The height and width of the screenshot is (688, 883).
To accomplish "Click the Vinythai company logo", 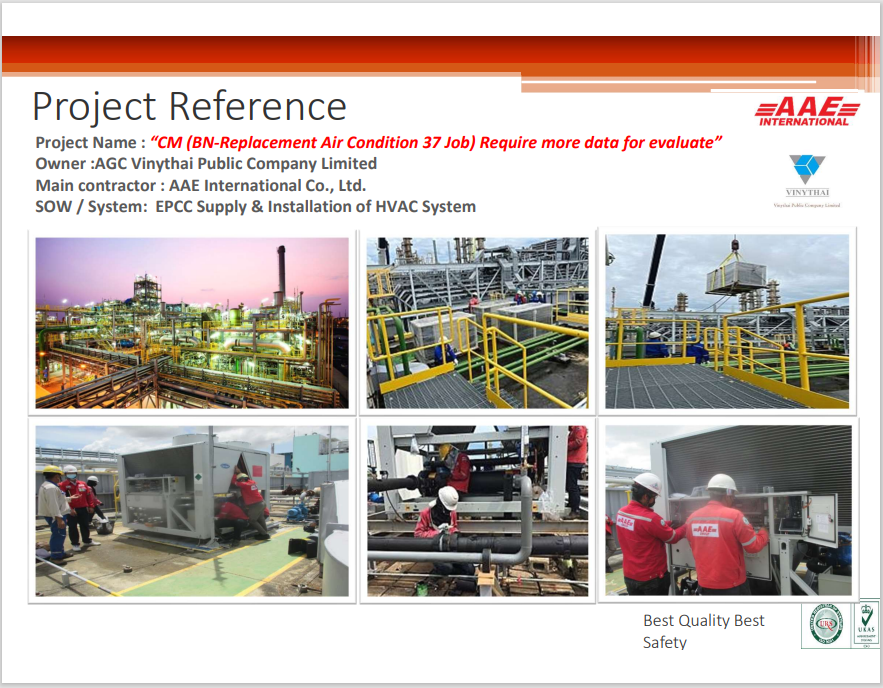I will click(806, 178).
